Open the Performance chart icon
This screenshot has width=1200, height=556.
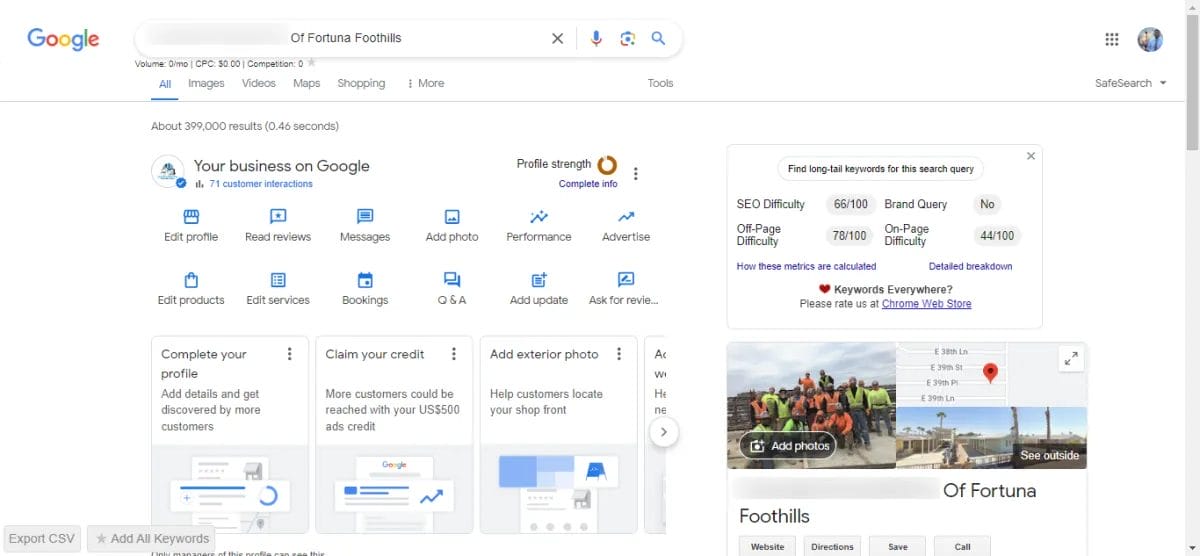tap(539, 217)
